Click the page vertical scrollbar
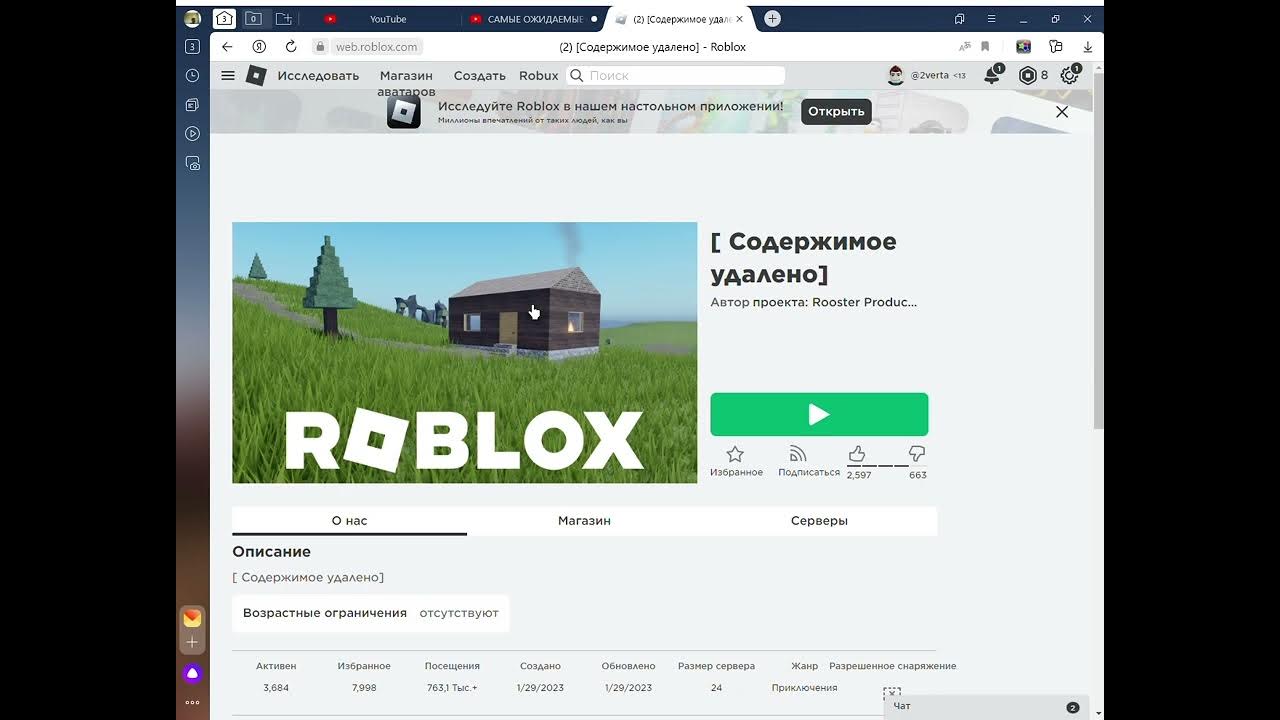This screenshot has width=1280, height=720. click(x=1099, y=250)
